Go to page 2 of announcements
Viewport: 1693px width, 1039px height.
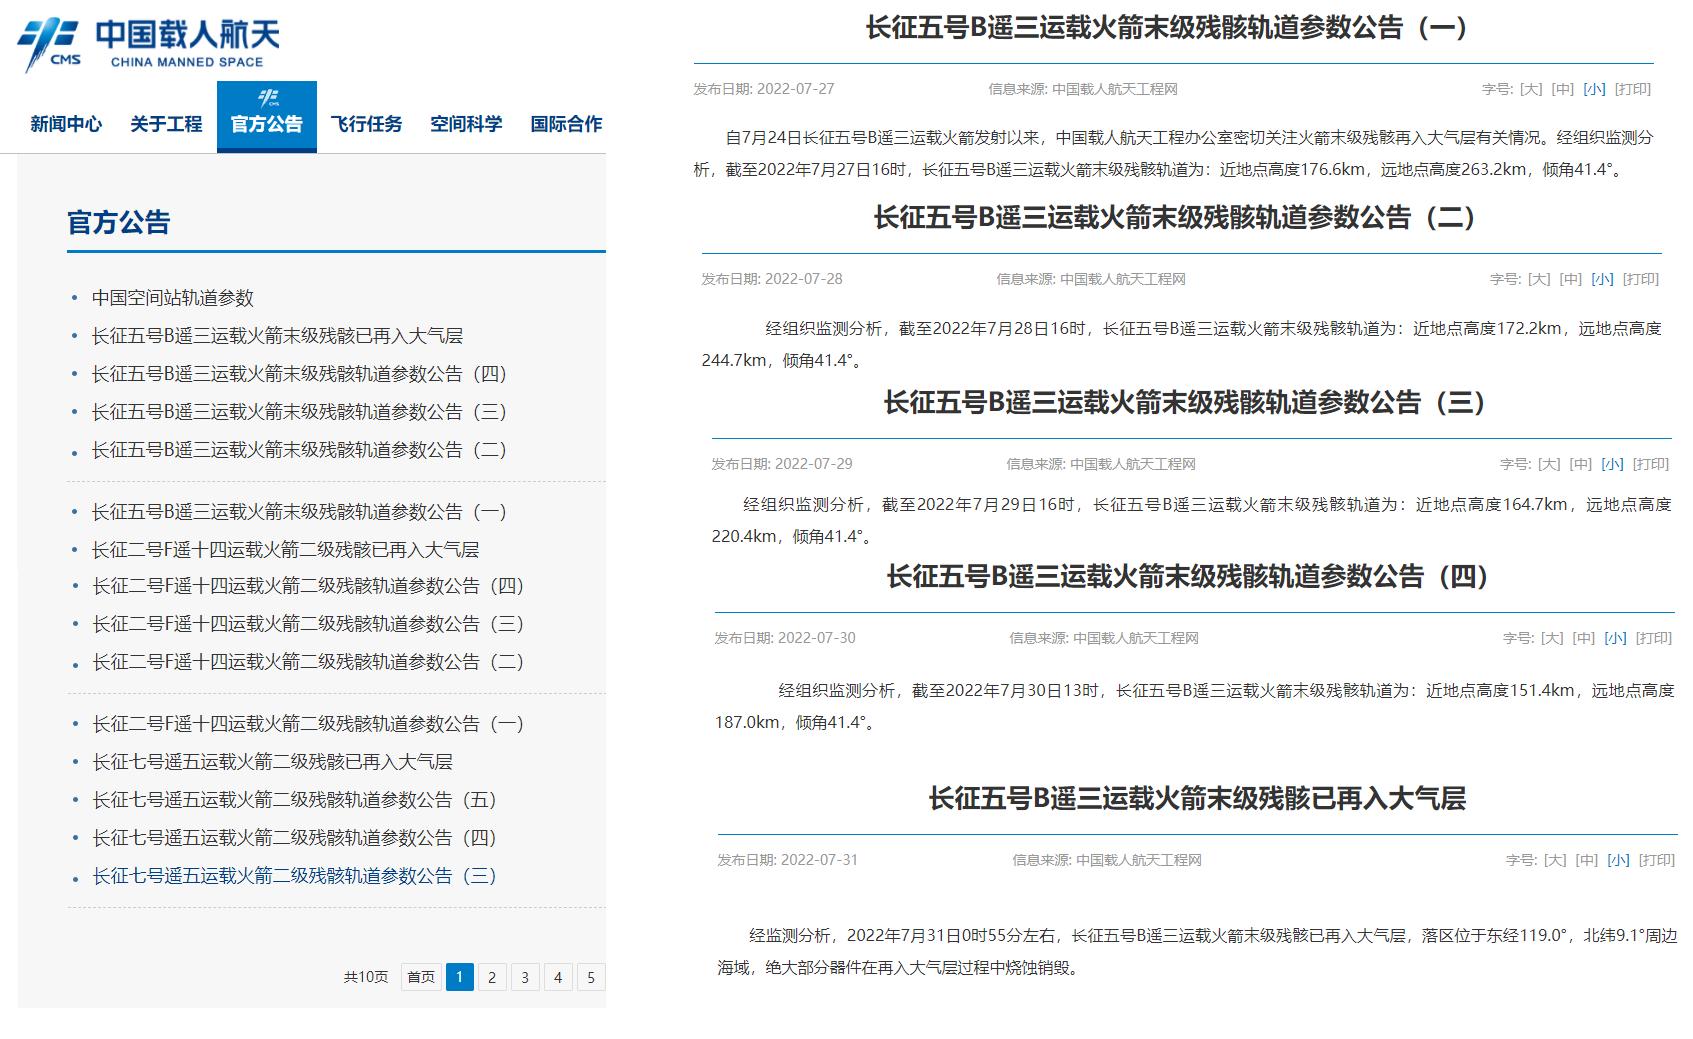point(491,978)
